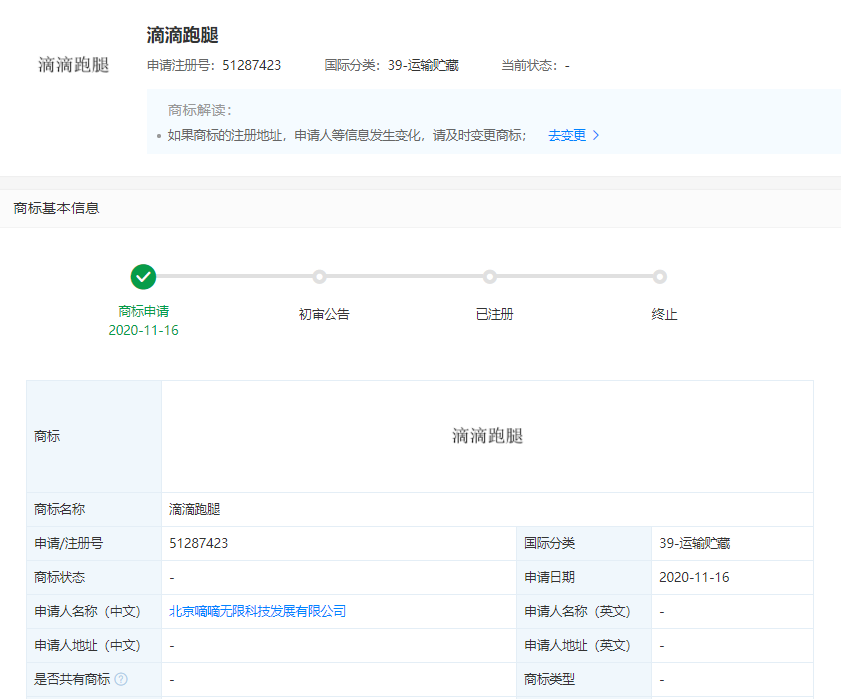Click the help icon beside 是否共有商标
This screenshot has width=841, height=699.
(121, 679)
